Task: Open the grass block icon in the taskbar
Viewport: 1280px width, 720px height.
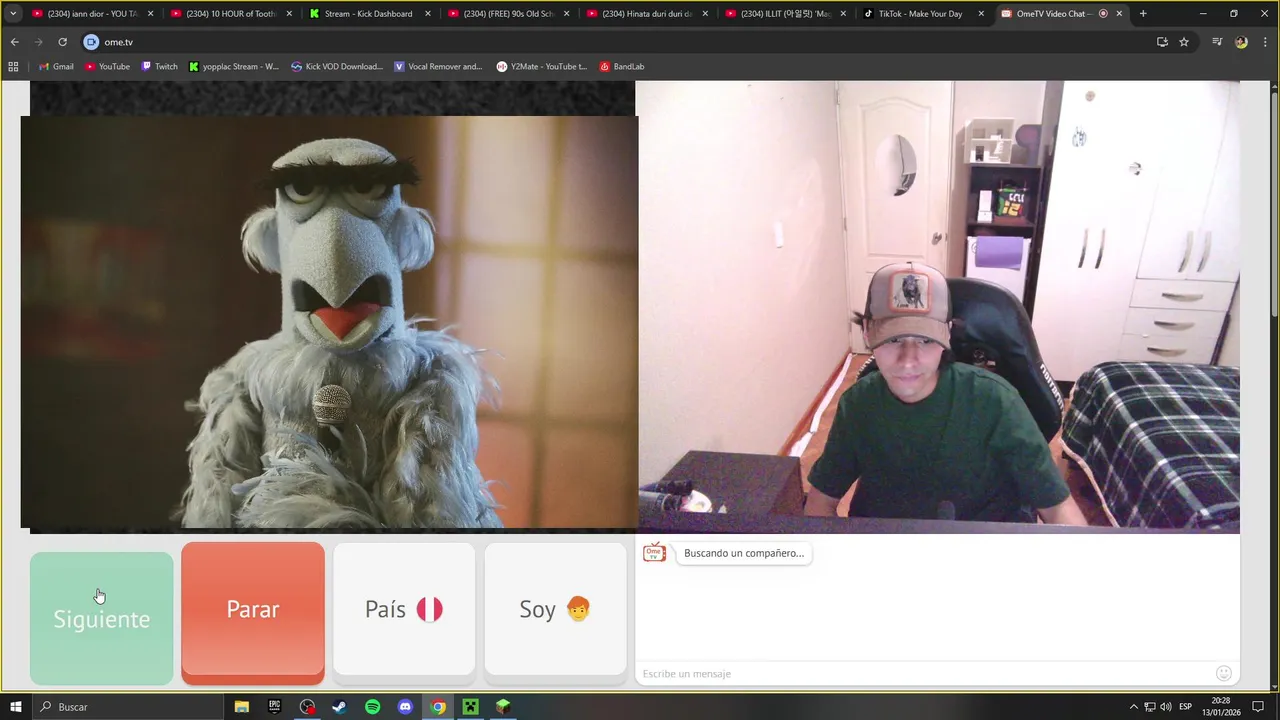Action: coord(503,707)
